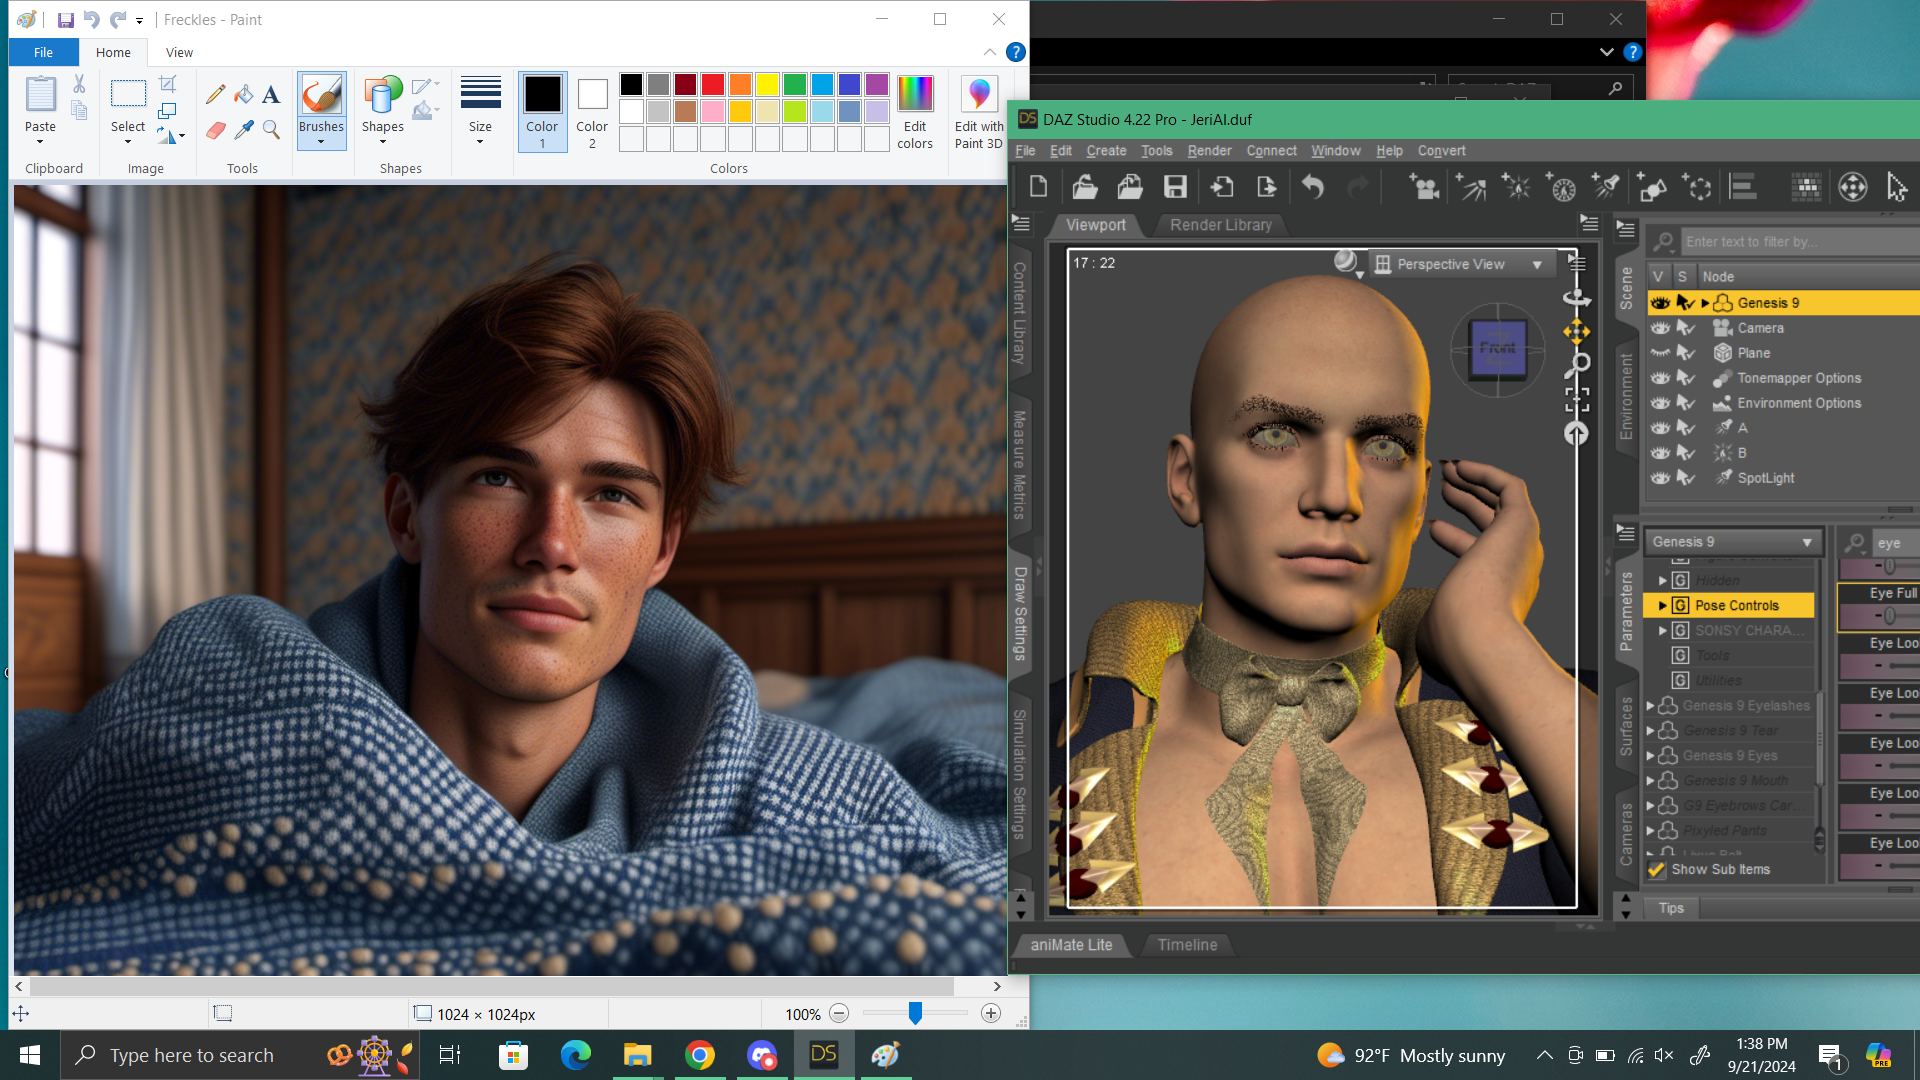Select the Fill with color bucket tool

[x=243, y=95]
